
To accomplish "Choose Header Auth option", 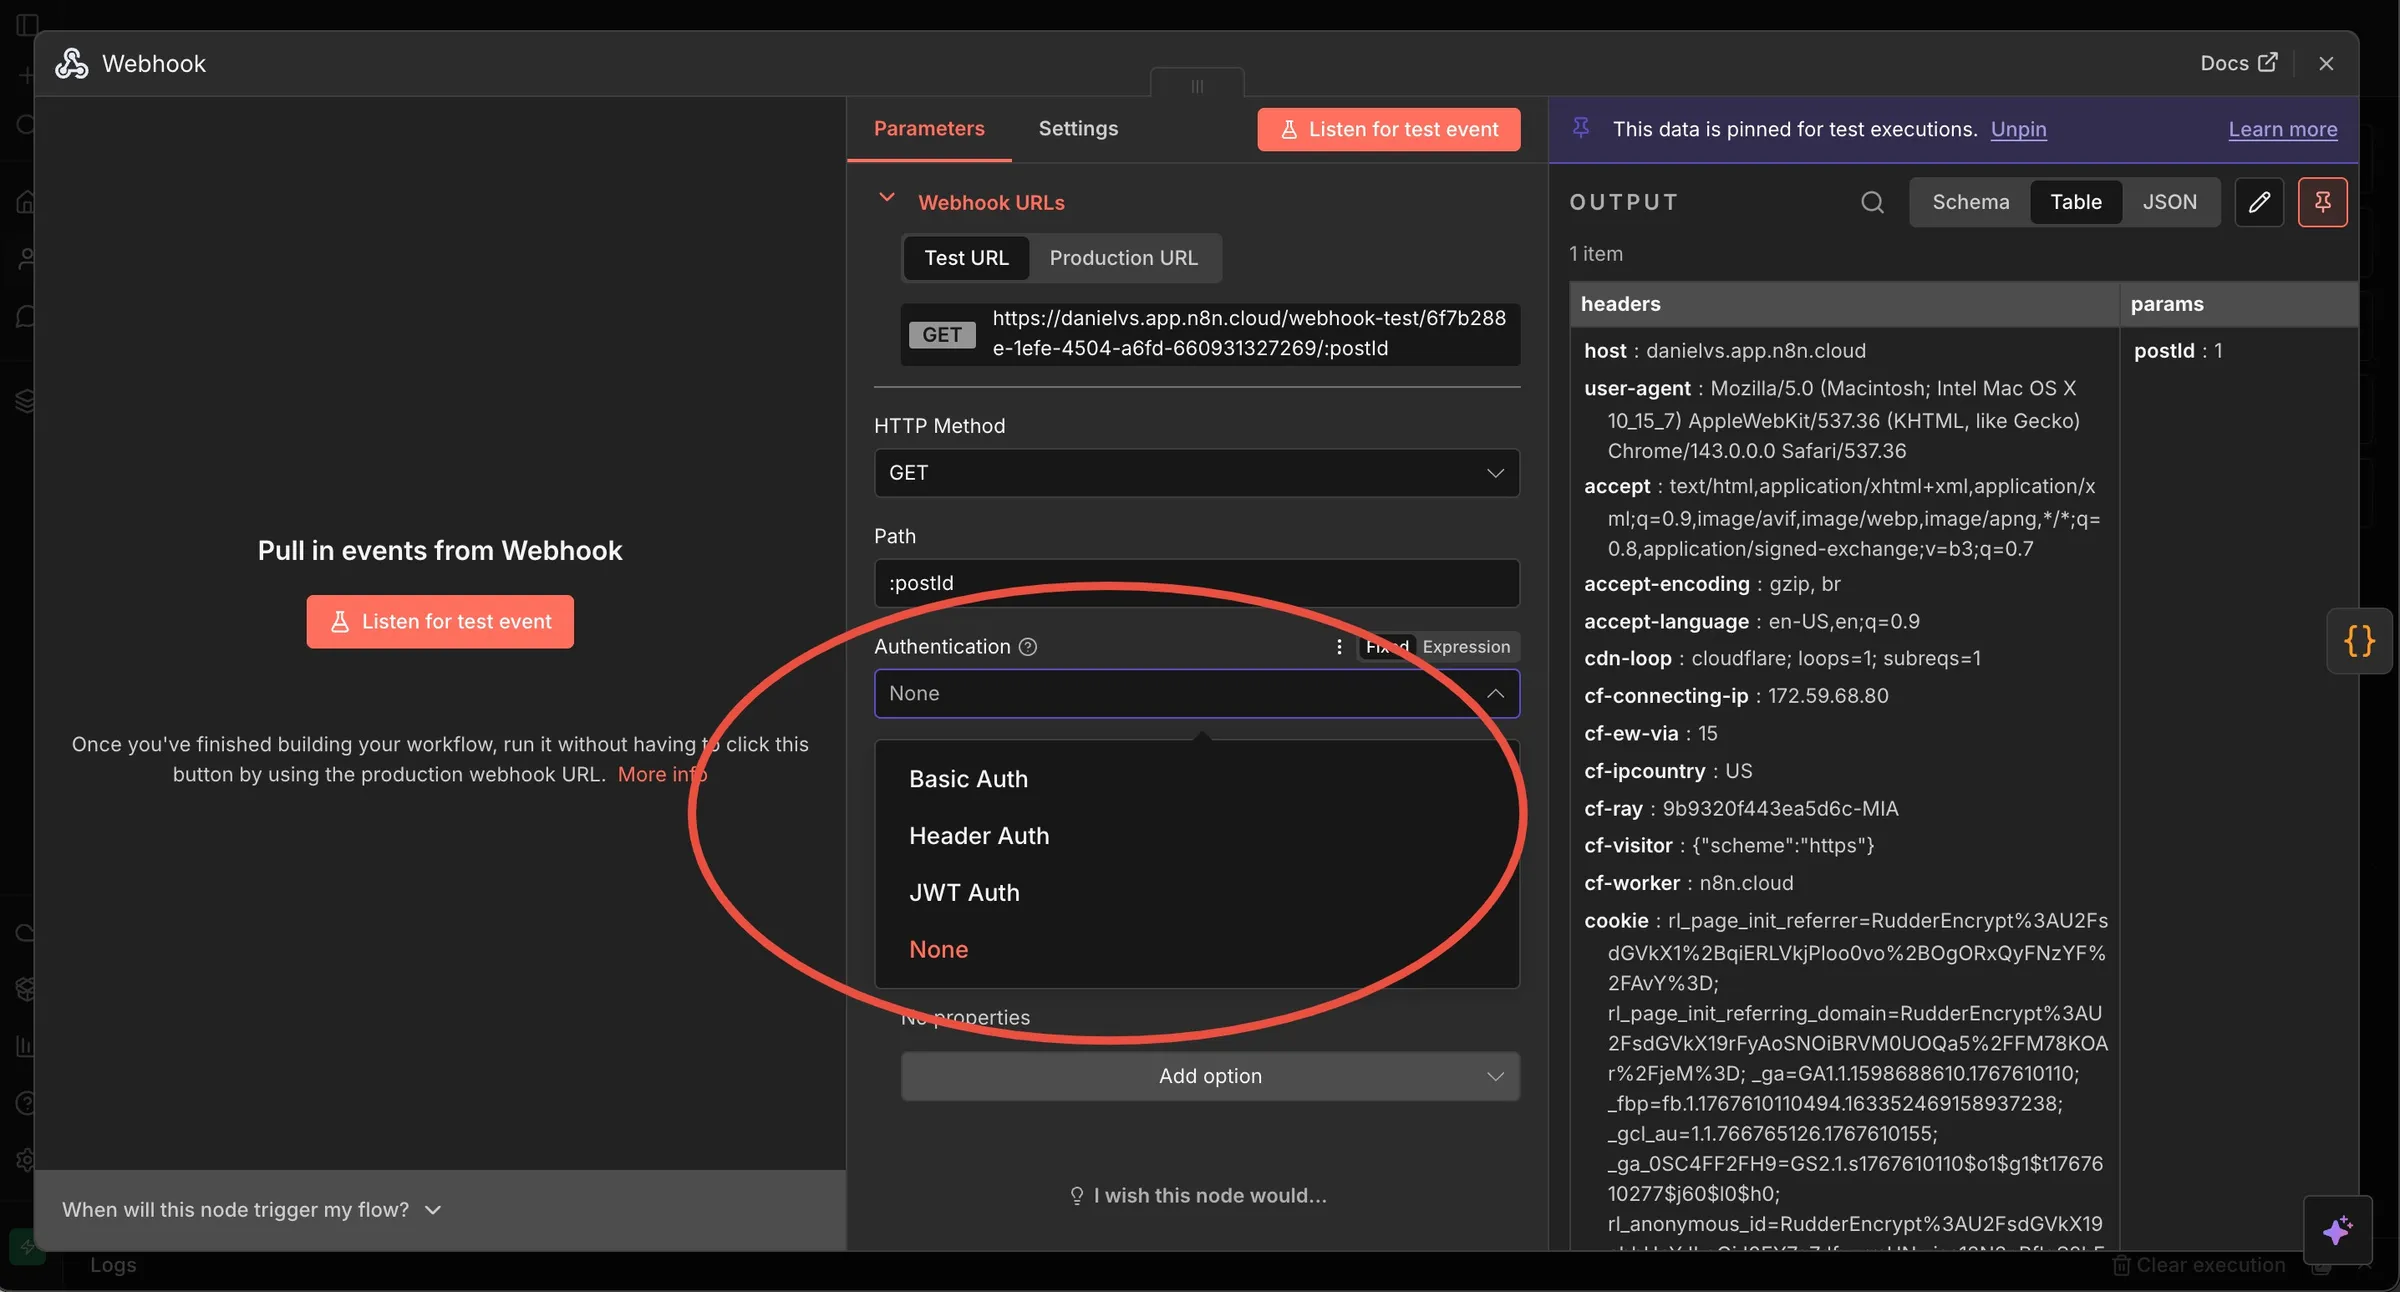I will pos(1197,836).
